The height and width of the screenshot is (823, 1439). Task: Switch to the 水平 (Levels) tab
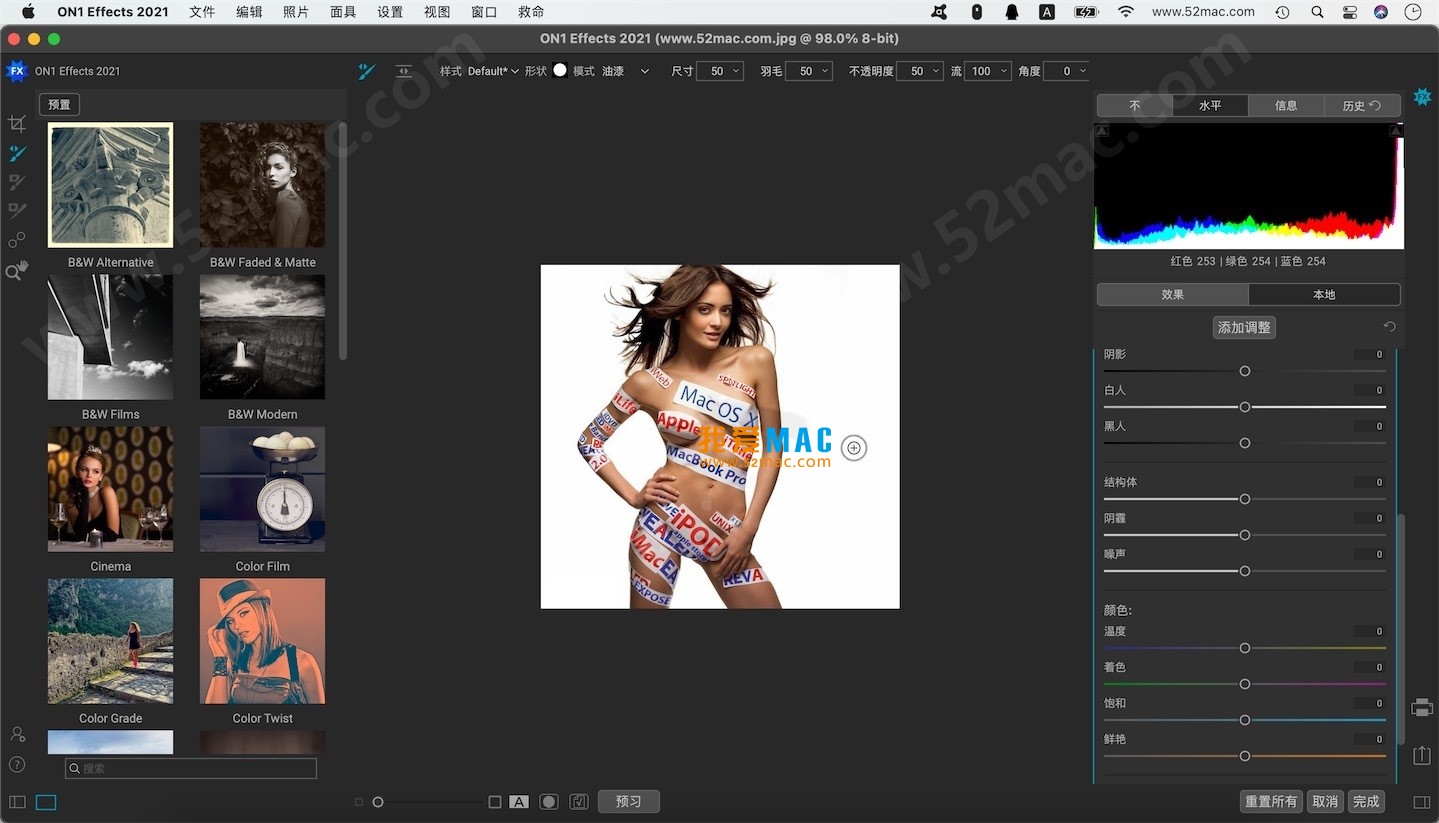pos(1210,105)
